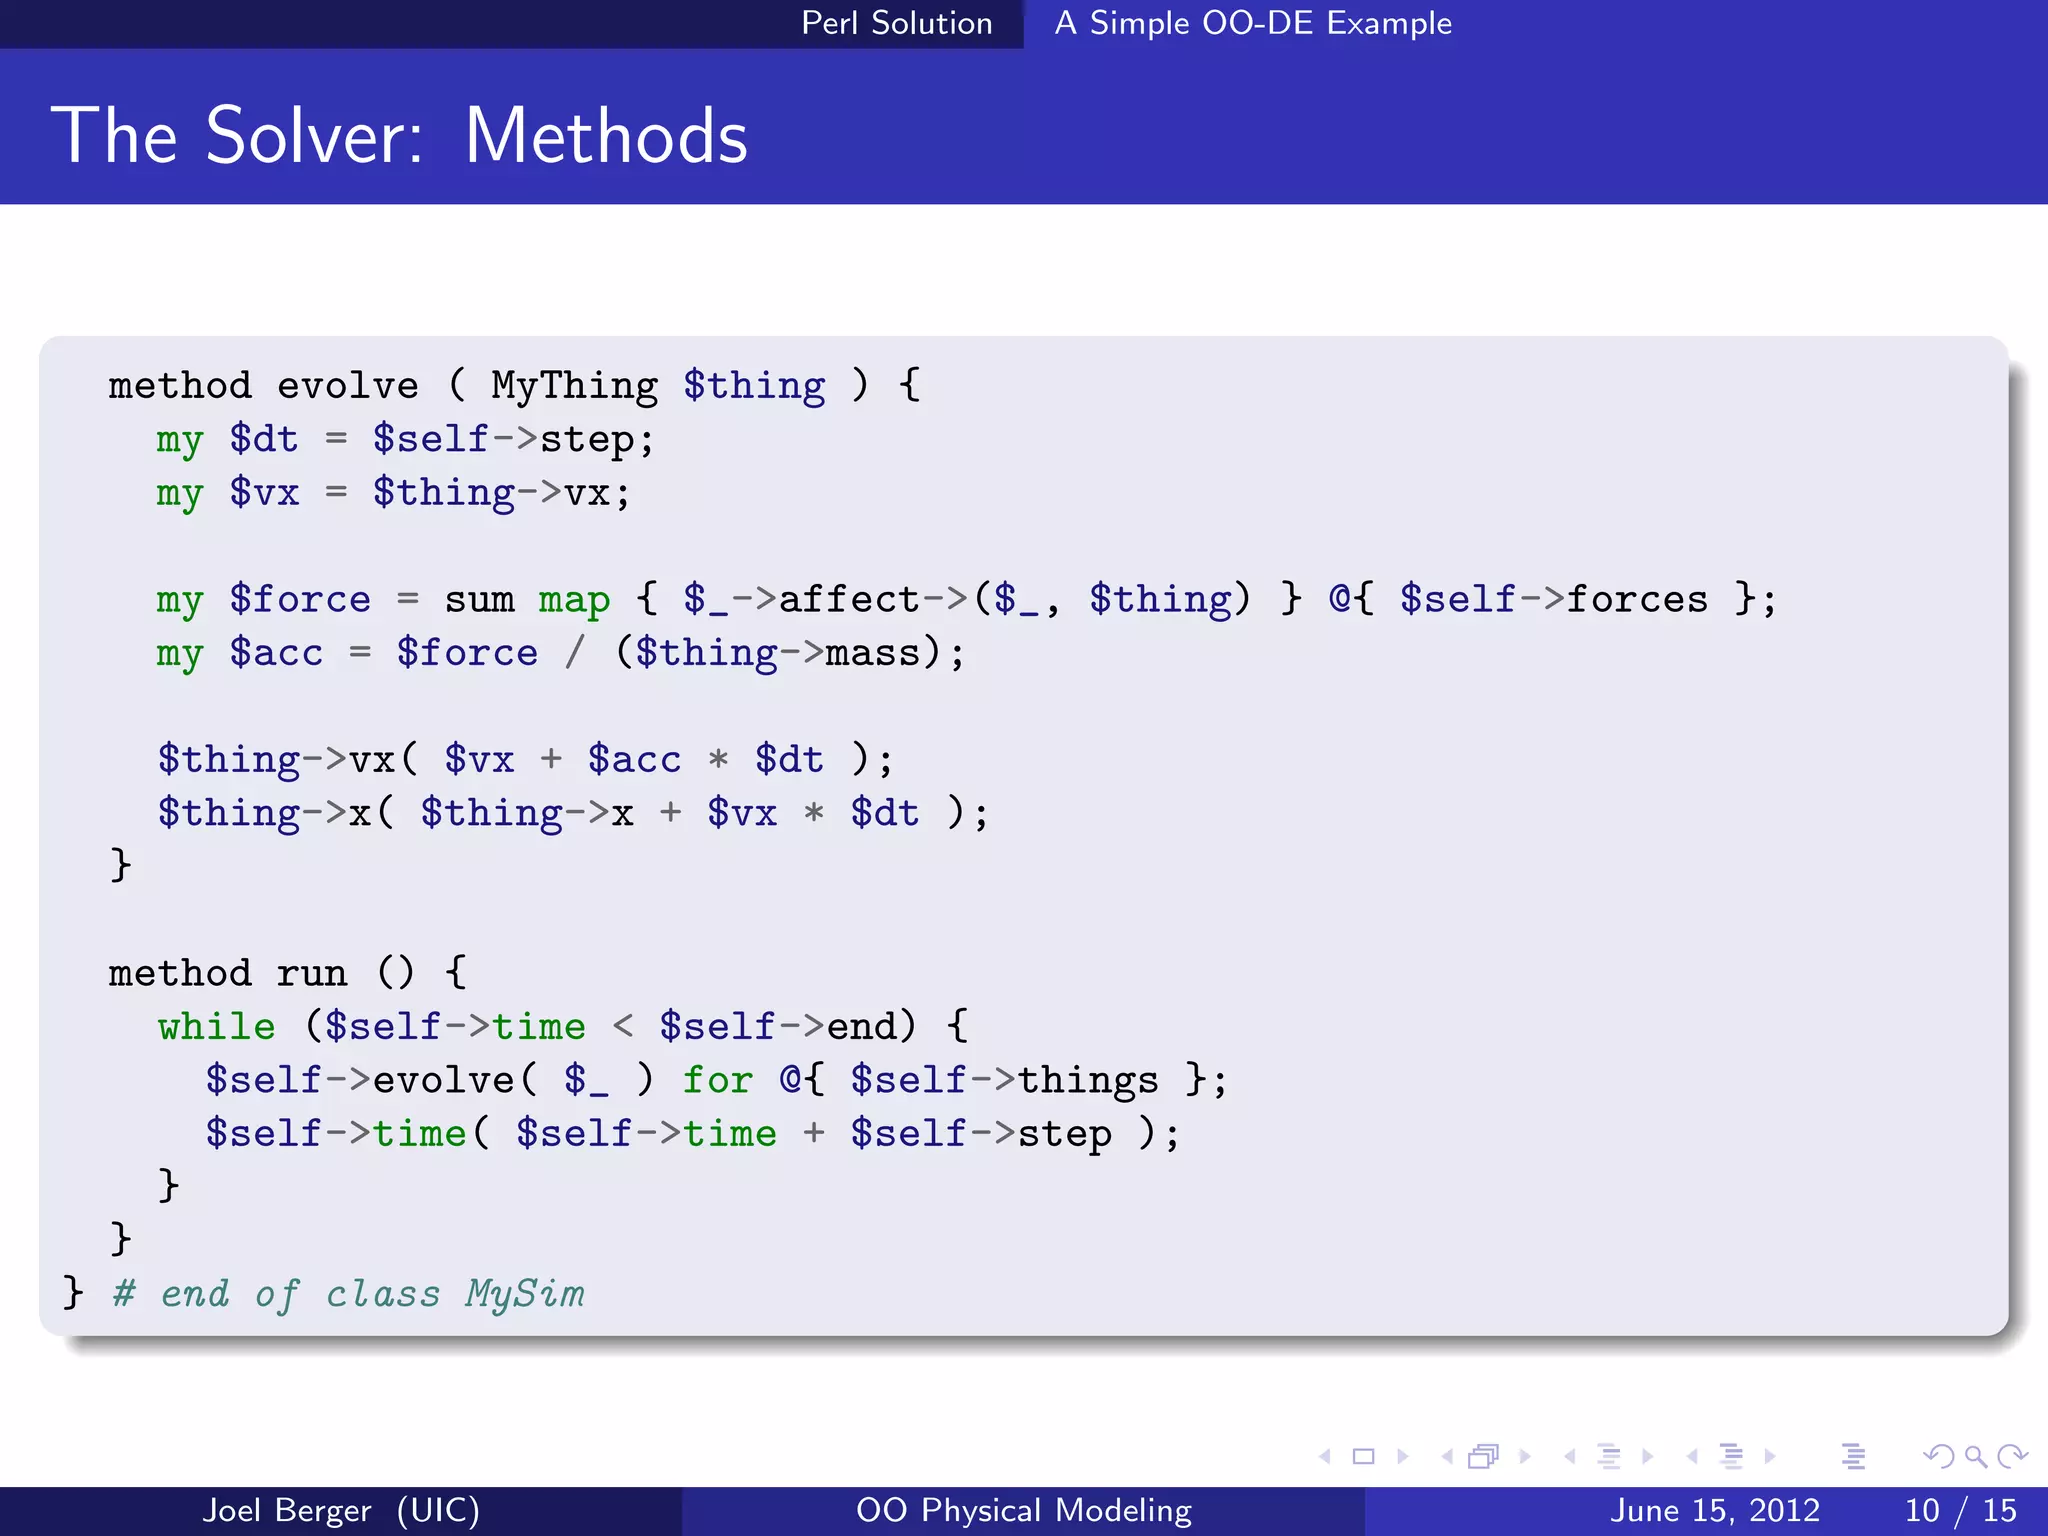Click the '$self->time( $self->time + $self->step );' line
2048x1536 pixels.
[693, 1134]
